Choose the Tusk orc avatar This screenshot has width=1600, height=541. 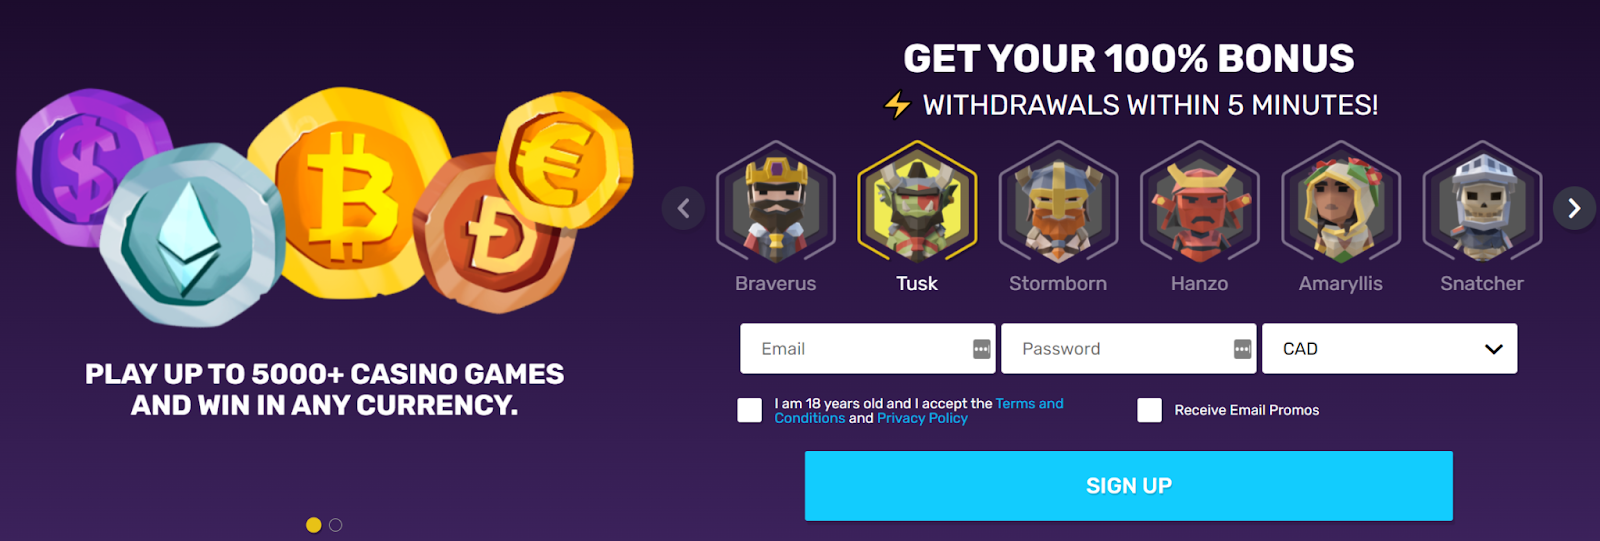[917, 205]
